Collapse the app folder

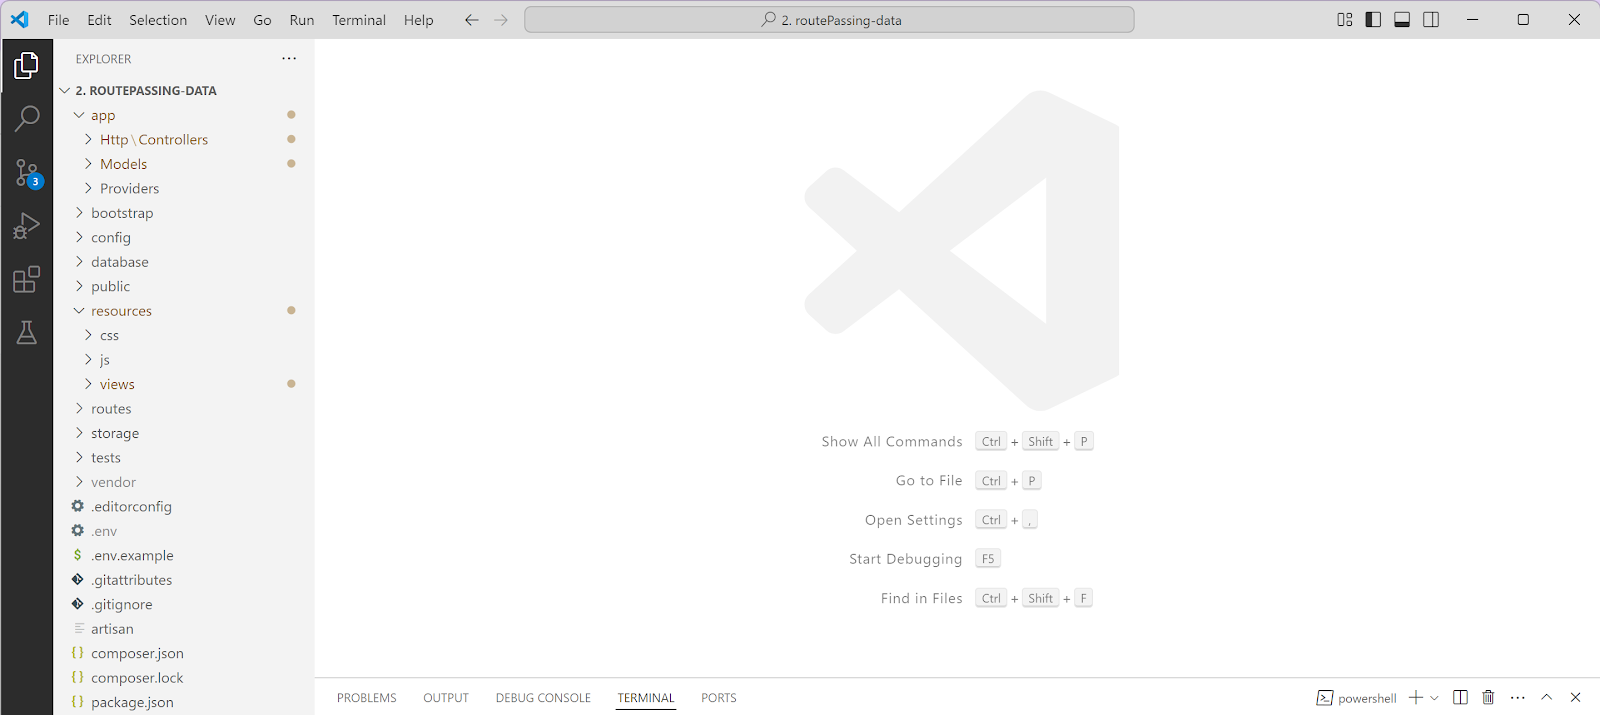[184, 115]
